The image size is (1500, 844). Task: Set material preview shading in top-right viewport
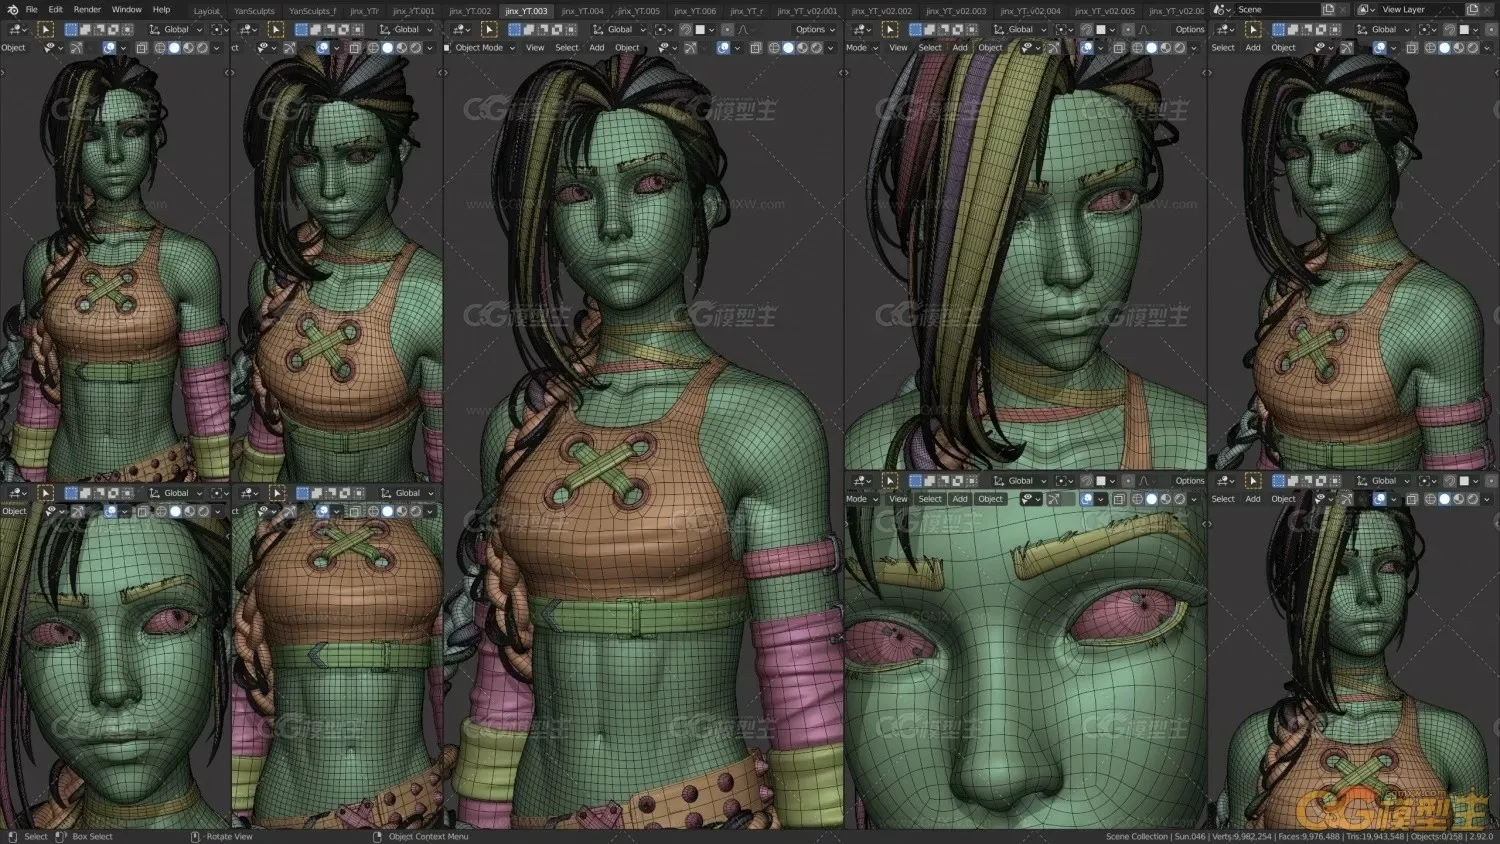pos(1458,47)
